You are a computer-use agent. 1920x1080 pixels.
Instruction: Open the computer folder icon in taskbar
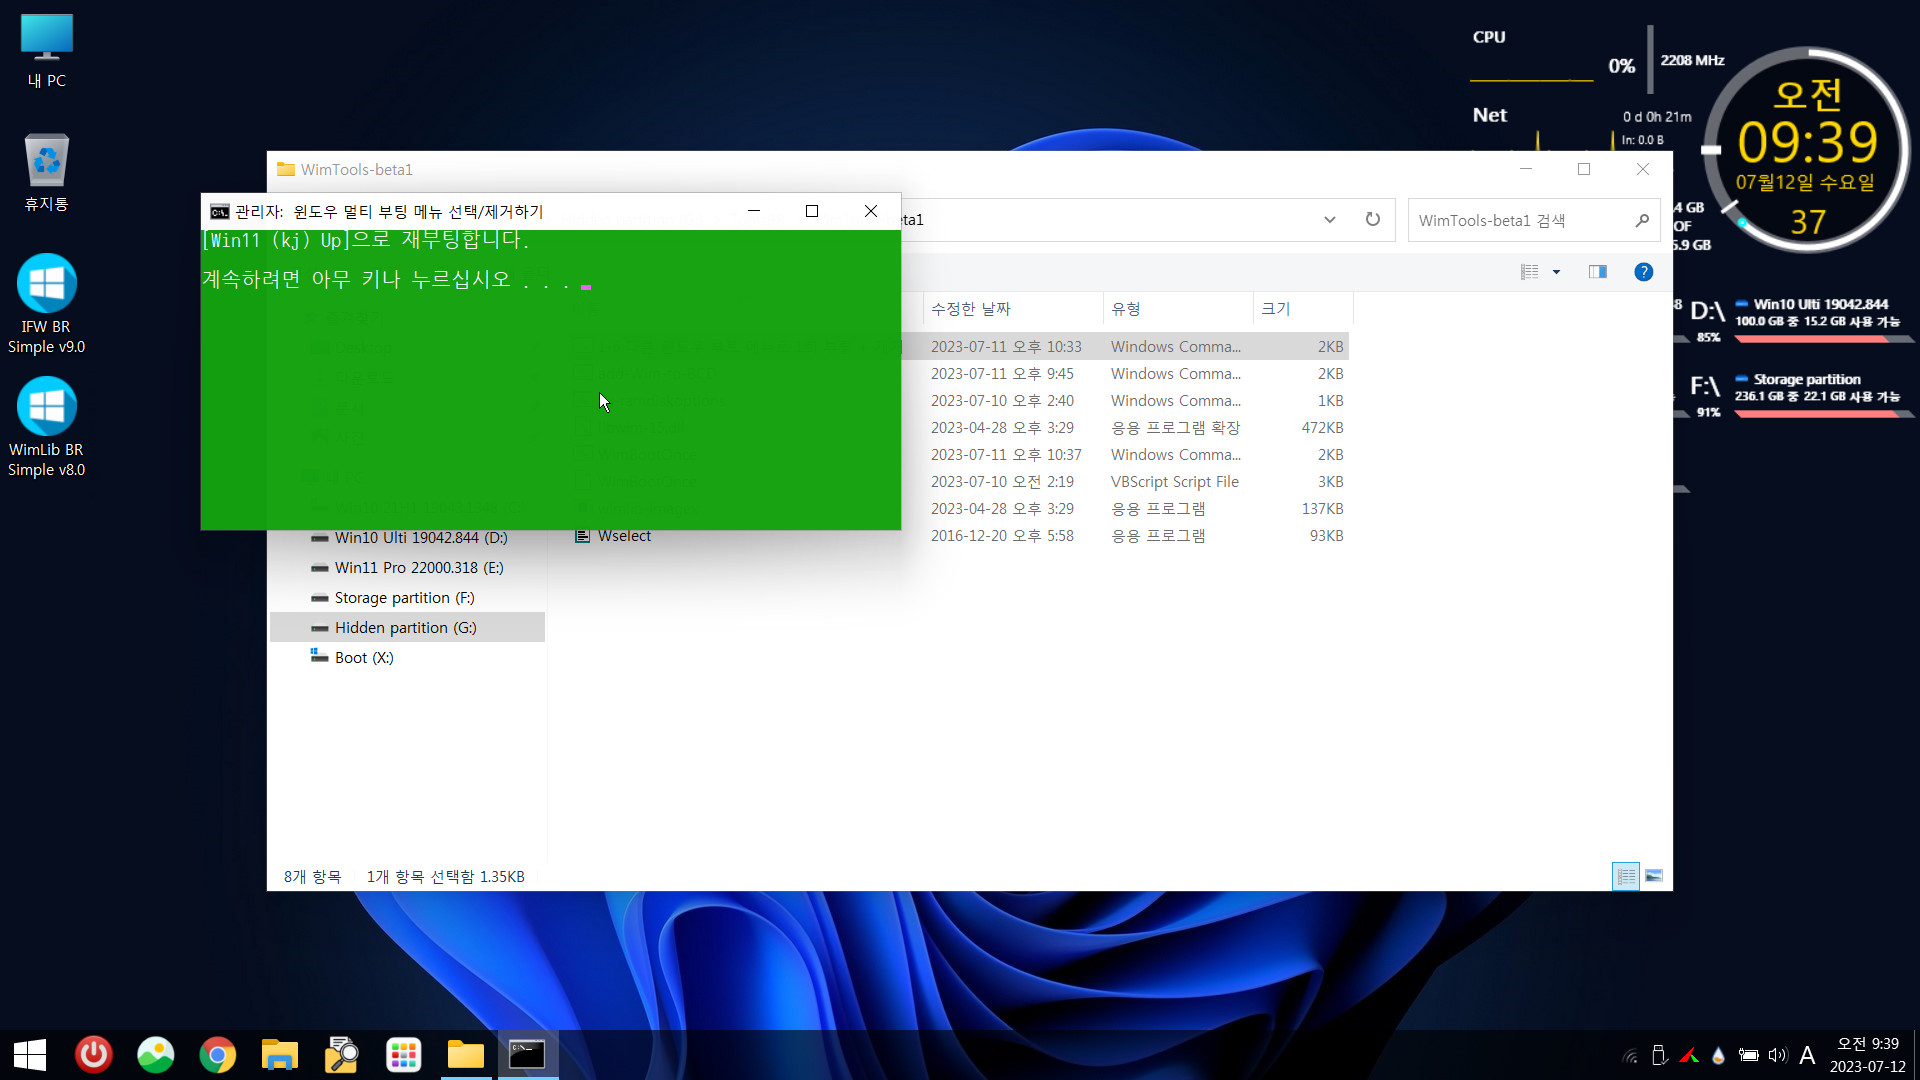tap(280, 1055)
